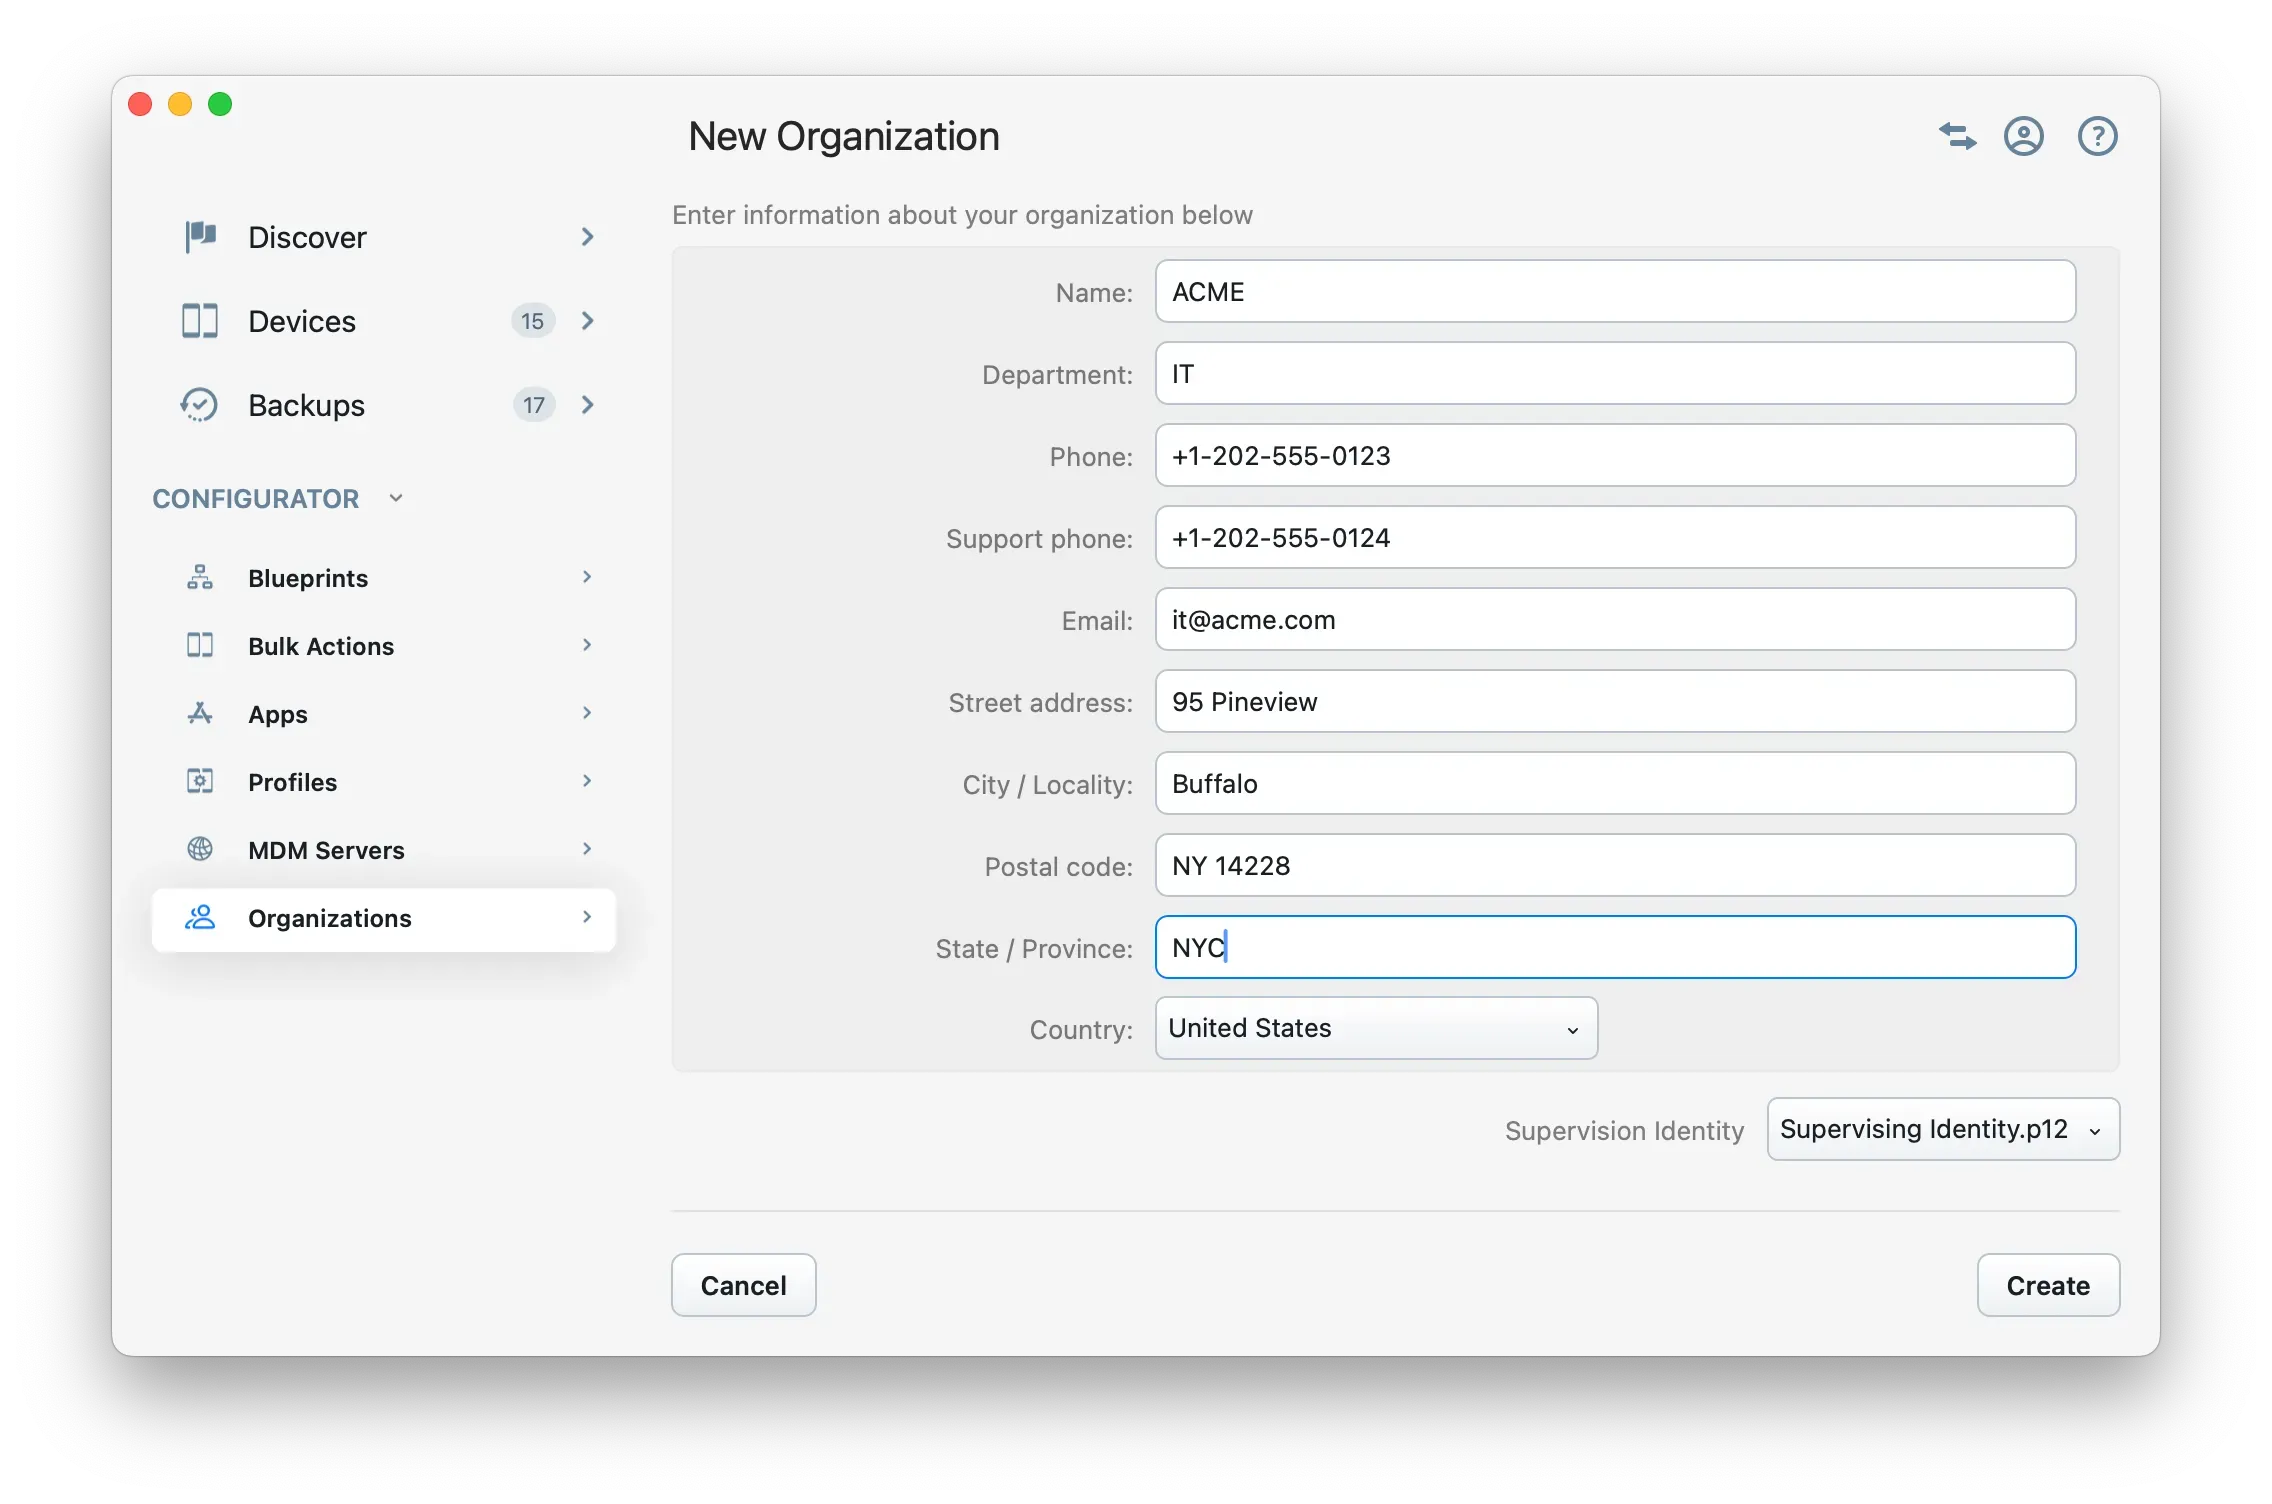Click the Create button

[2047, 1285]
